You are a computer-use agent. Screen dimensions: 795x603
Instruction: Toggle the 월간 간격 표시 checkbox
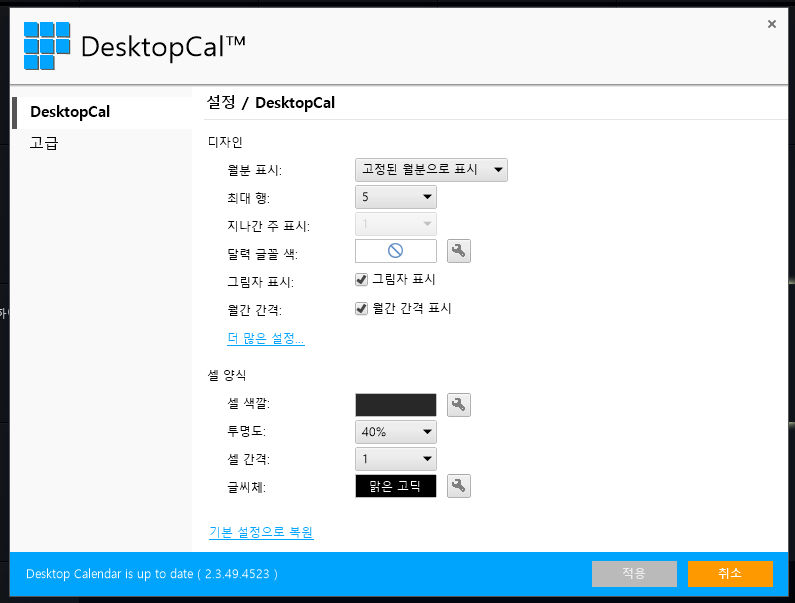[x=361, y=308]
